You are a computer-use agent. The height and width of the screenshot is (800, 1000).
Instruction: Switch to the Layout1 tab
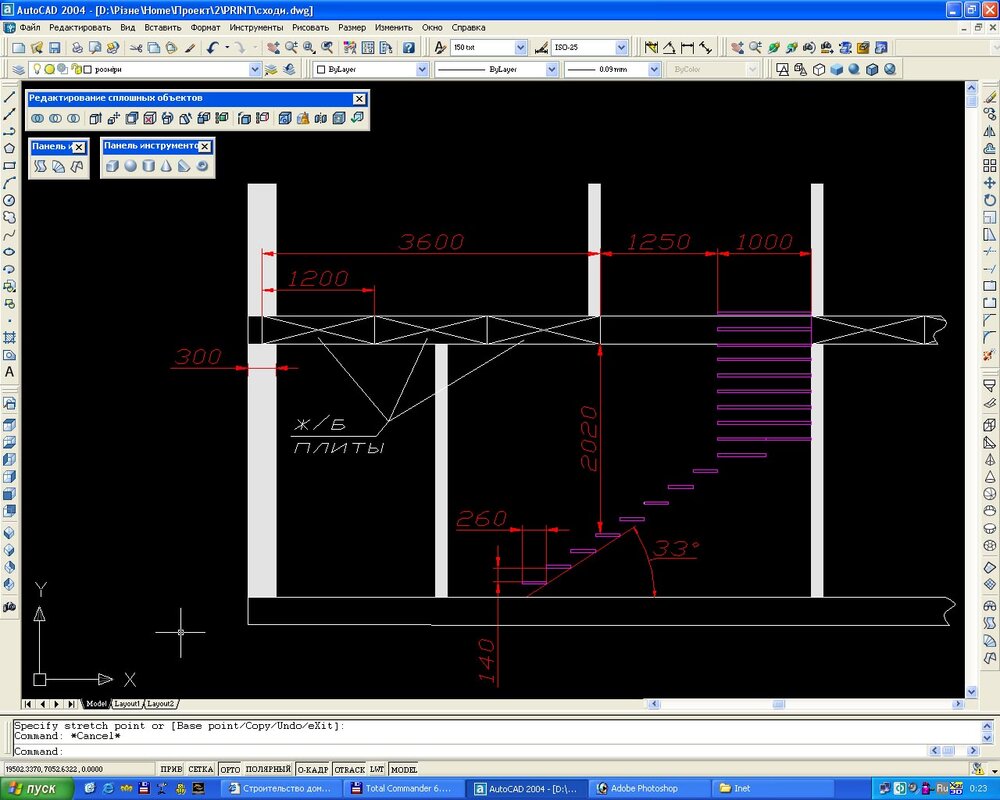pyautogui.click(x=126, y=704)
